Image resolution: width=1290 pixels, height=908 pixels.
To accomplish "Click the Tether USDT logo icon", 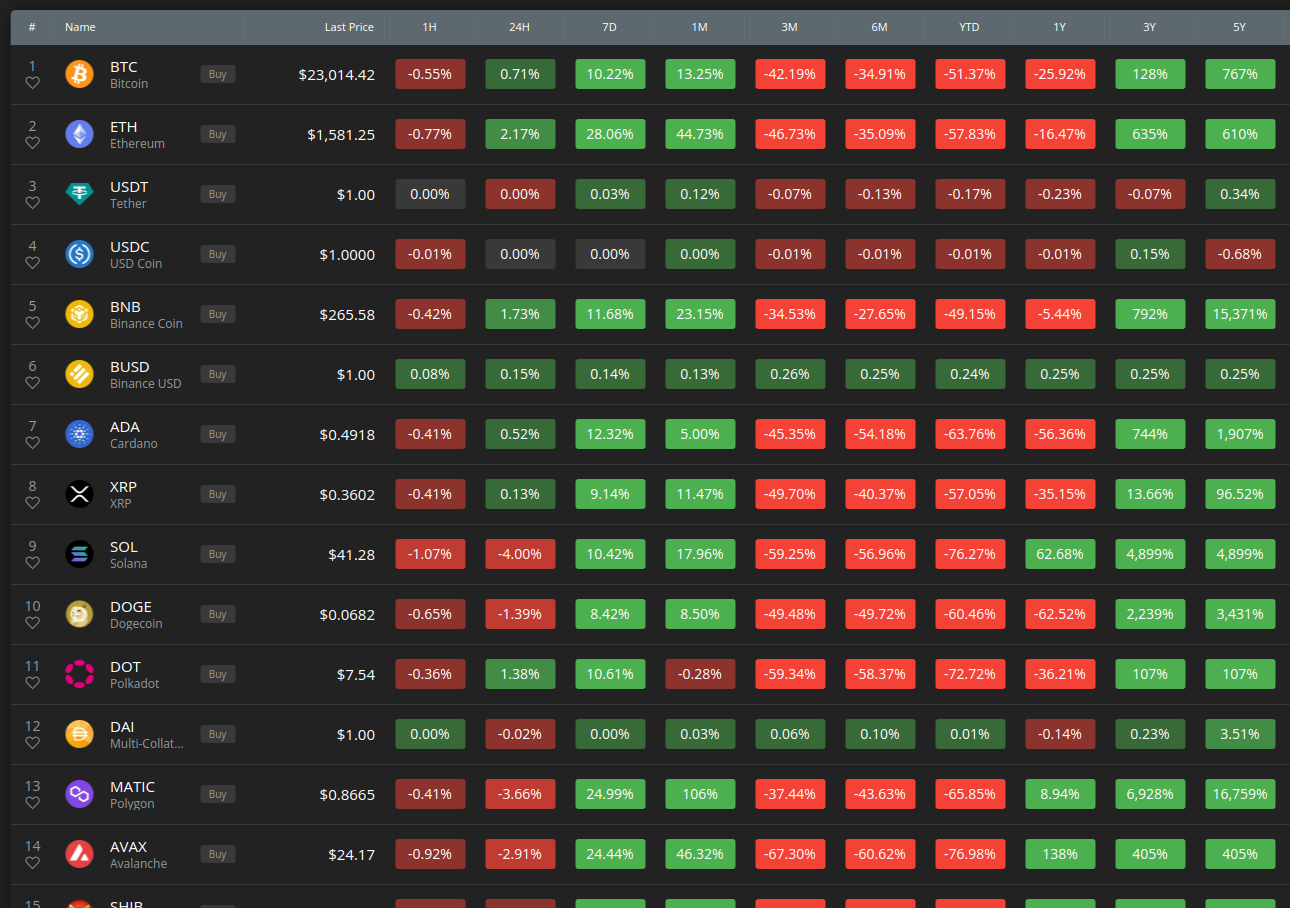I will click(x=79, y=194).
